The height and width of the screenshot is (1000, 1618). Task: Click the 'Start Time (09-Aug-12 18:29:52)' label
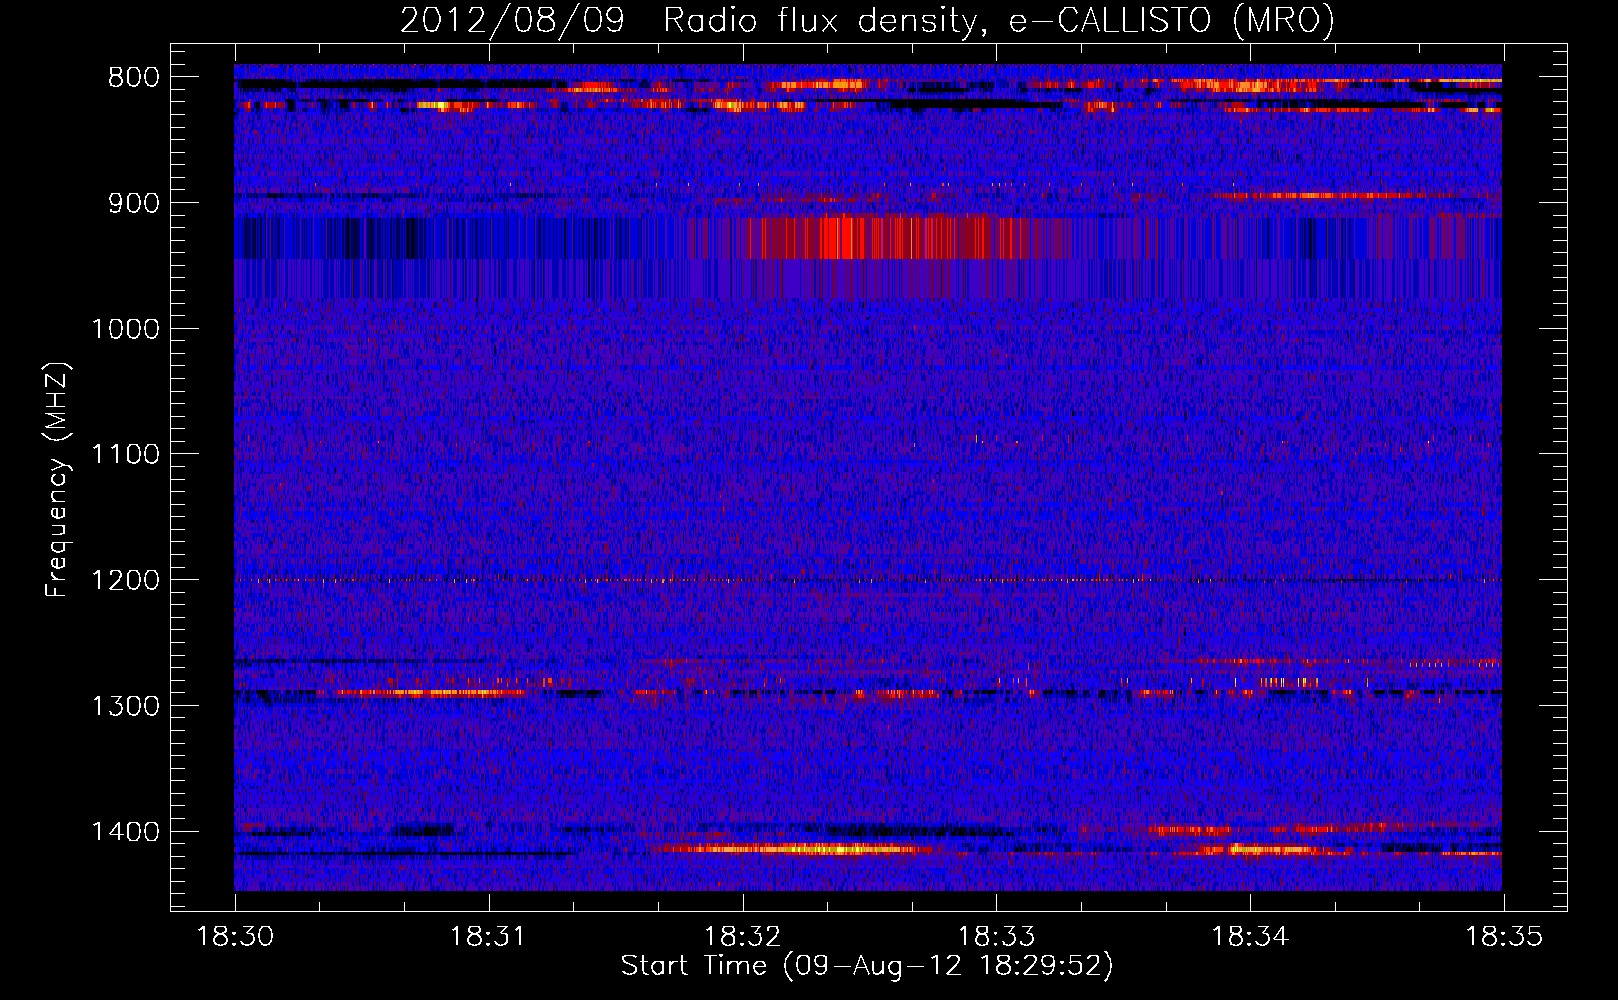point(867,966)
